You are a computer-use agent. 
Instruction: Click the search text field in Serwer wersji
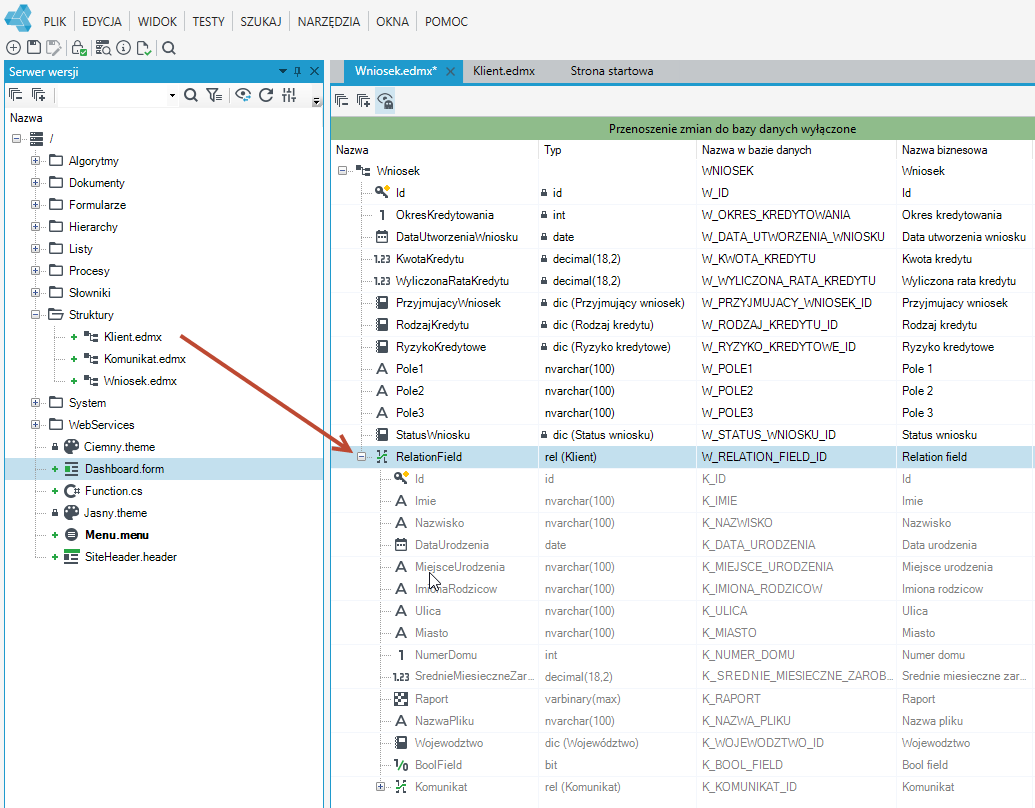[112, 96]
